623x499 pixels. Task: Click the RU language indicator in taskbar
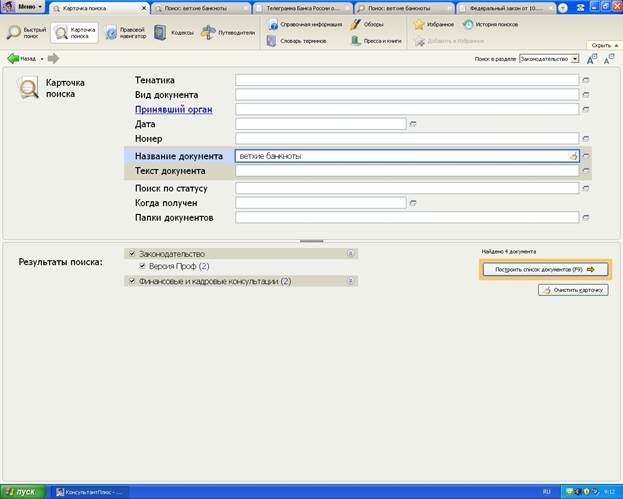click(x=546, y=492)
